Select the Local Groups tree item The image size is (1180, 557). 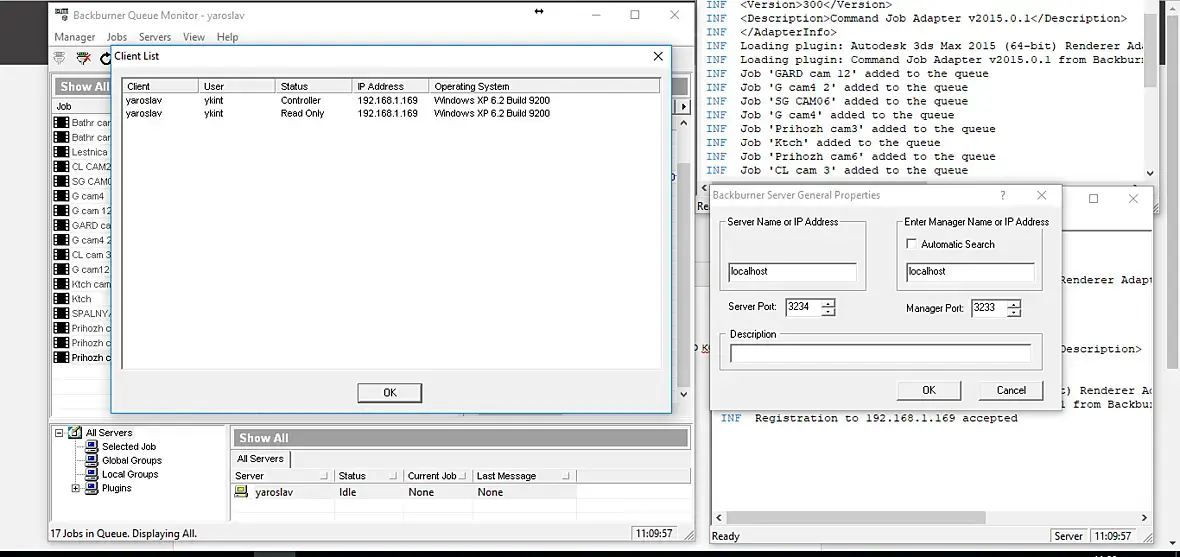(x=129, y=474)
